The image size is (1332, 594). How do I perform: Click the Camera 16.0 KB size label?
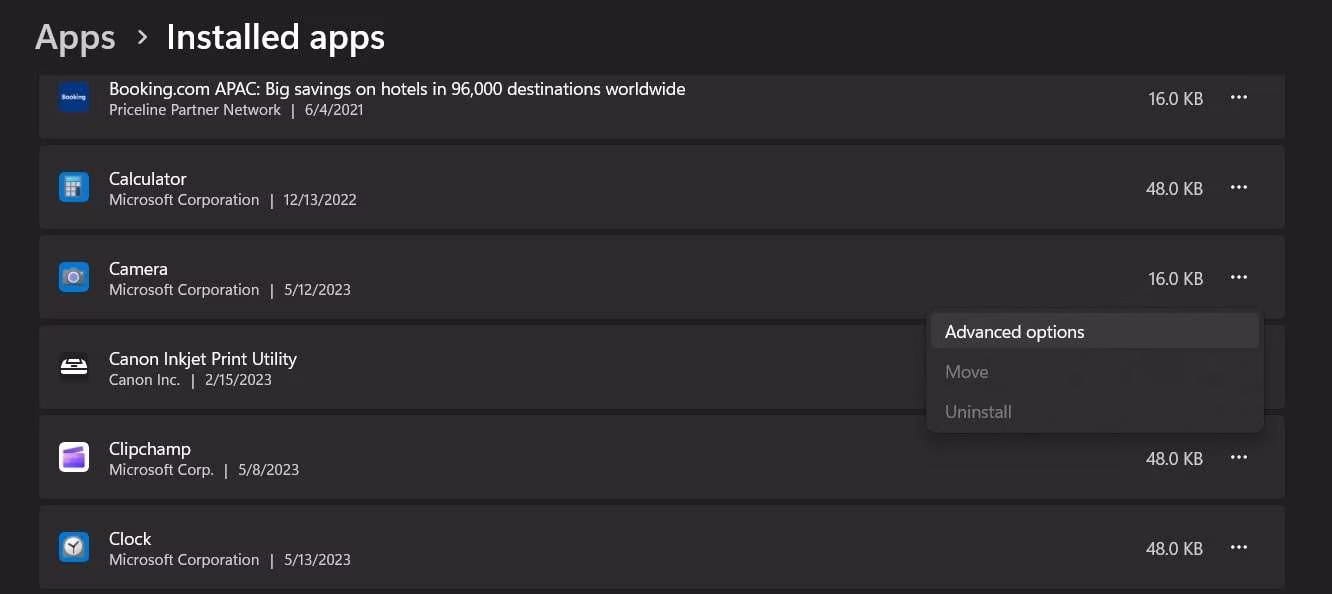pos(1174,279)
